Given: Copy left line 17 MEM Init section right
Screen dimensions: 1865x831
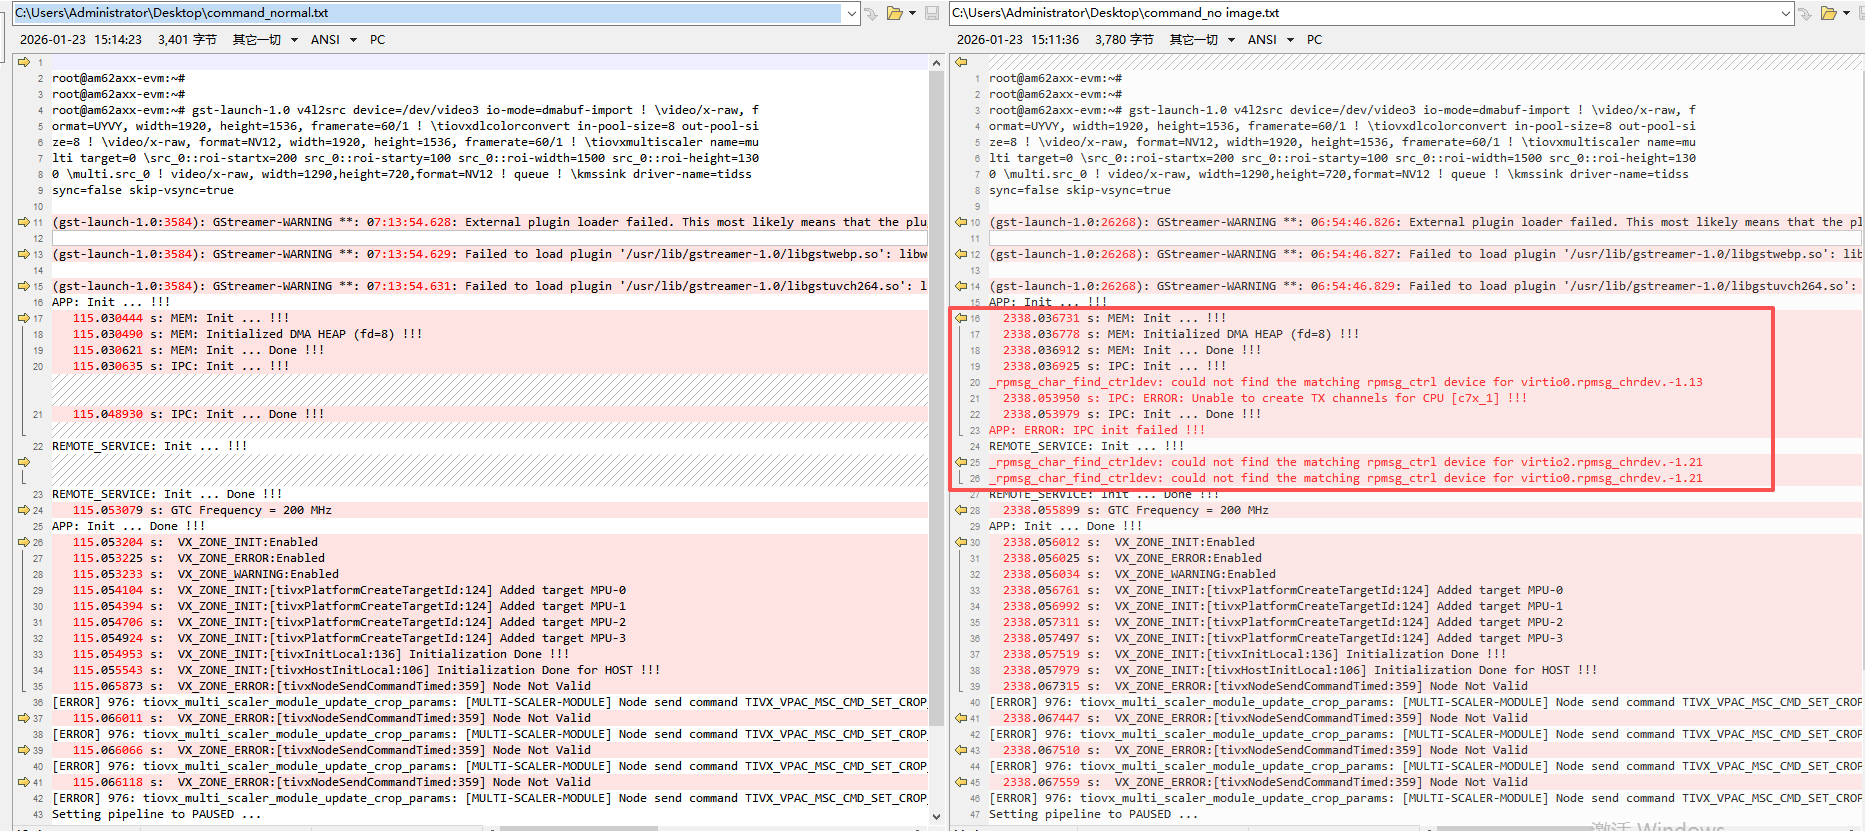Looking at the screenshot, I should [24, 318].
